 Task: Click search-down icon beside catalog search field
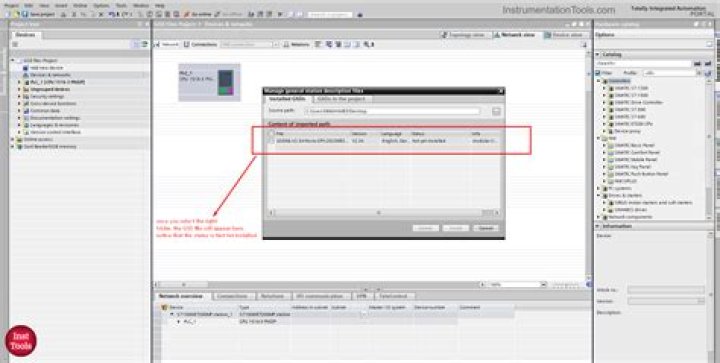pos(697,64)
